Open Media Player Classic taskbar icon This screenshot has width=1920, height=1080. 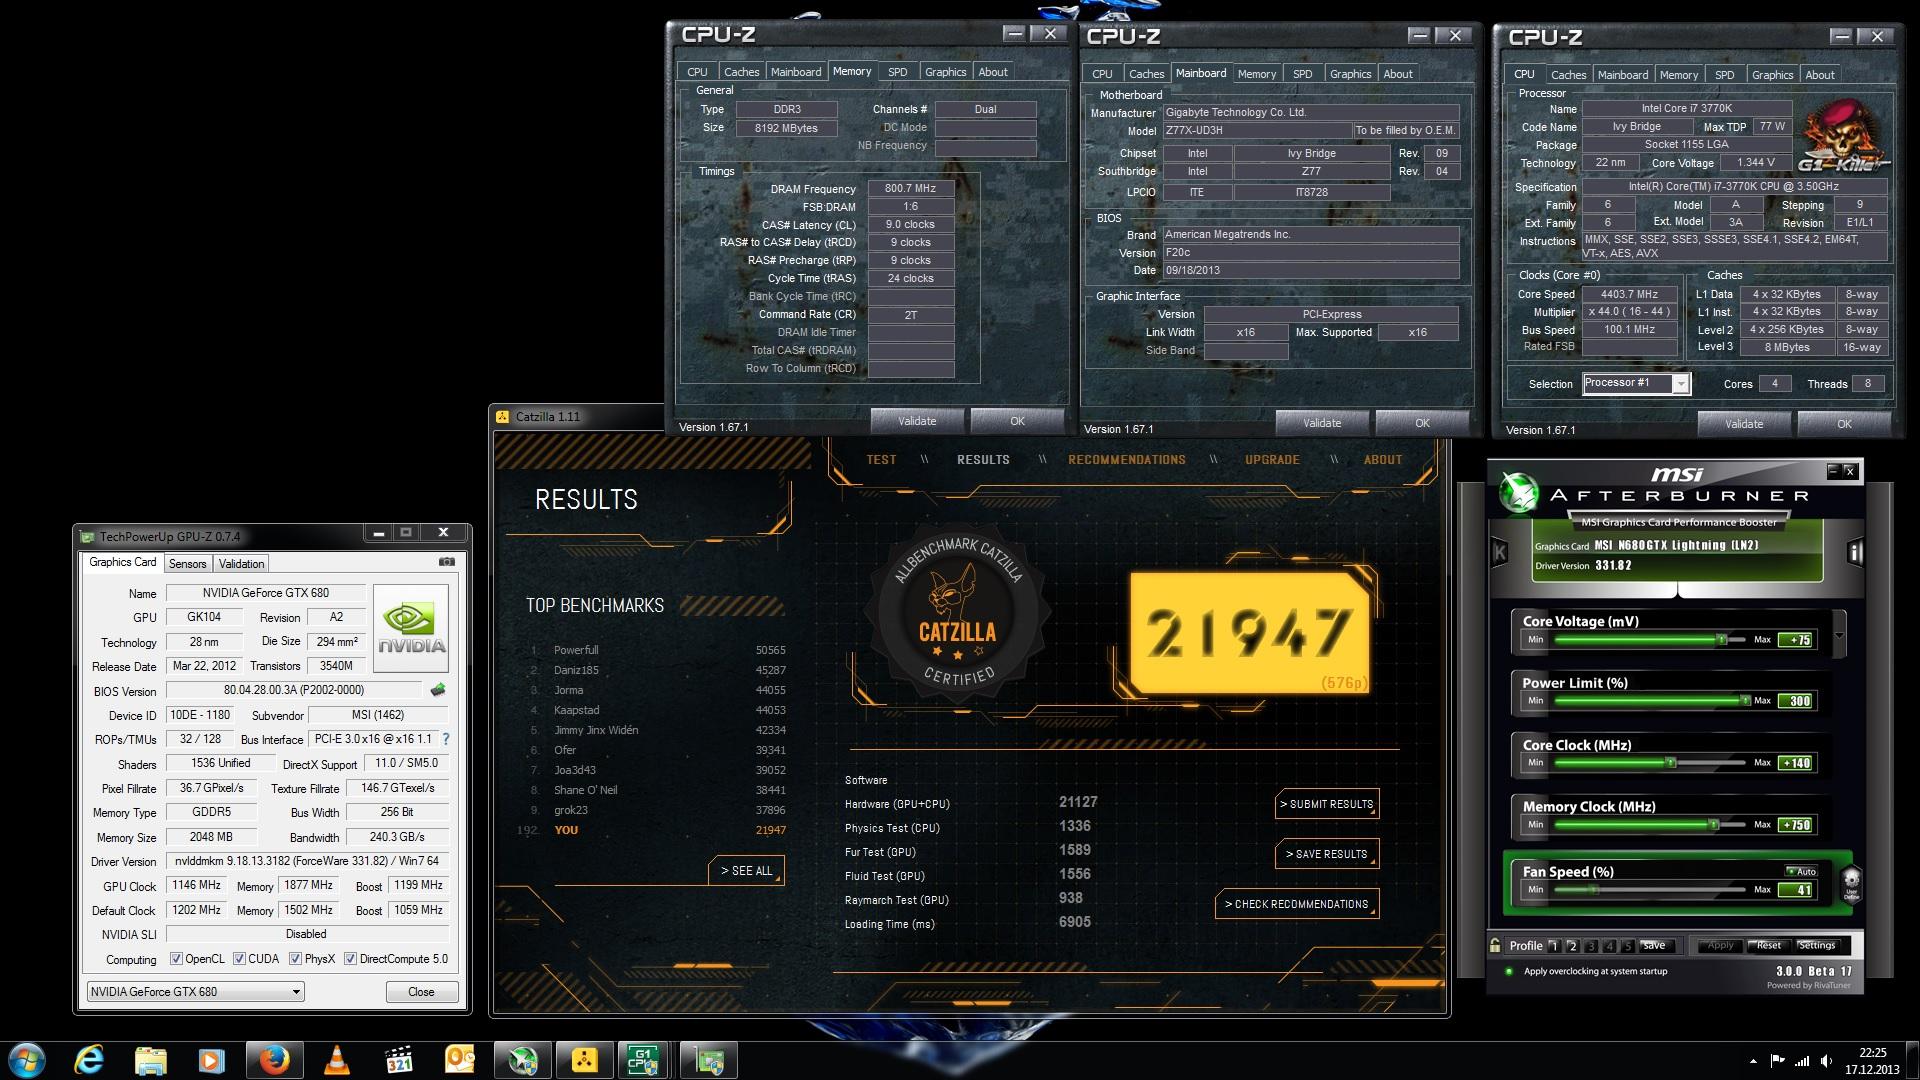tap(399, 1060)
